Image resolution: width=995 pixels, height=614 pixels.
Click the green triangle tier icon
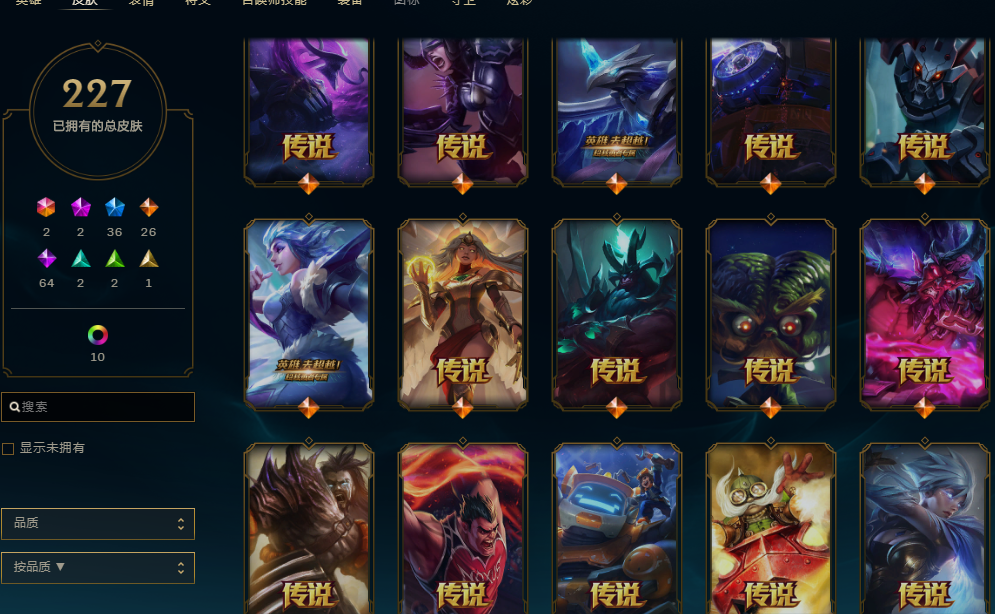click(x=115, y=258)
